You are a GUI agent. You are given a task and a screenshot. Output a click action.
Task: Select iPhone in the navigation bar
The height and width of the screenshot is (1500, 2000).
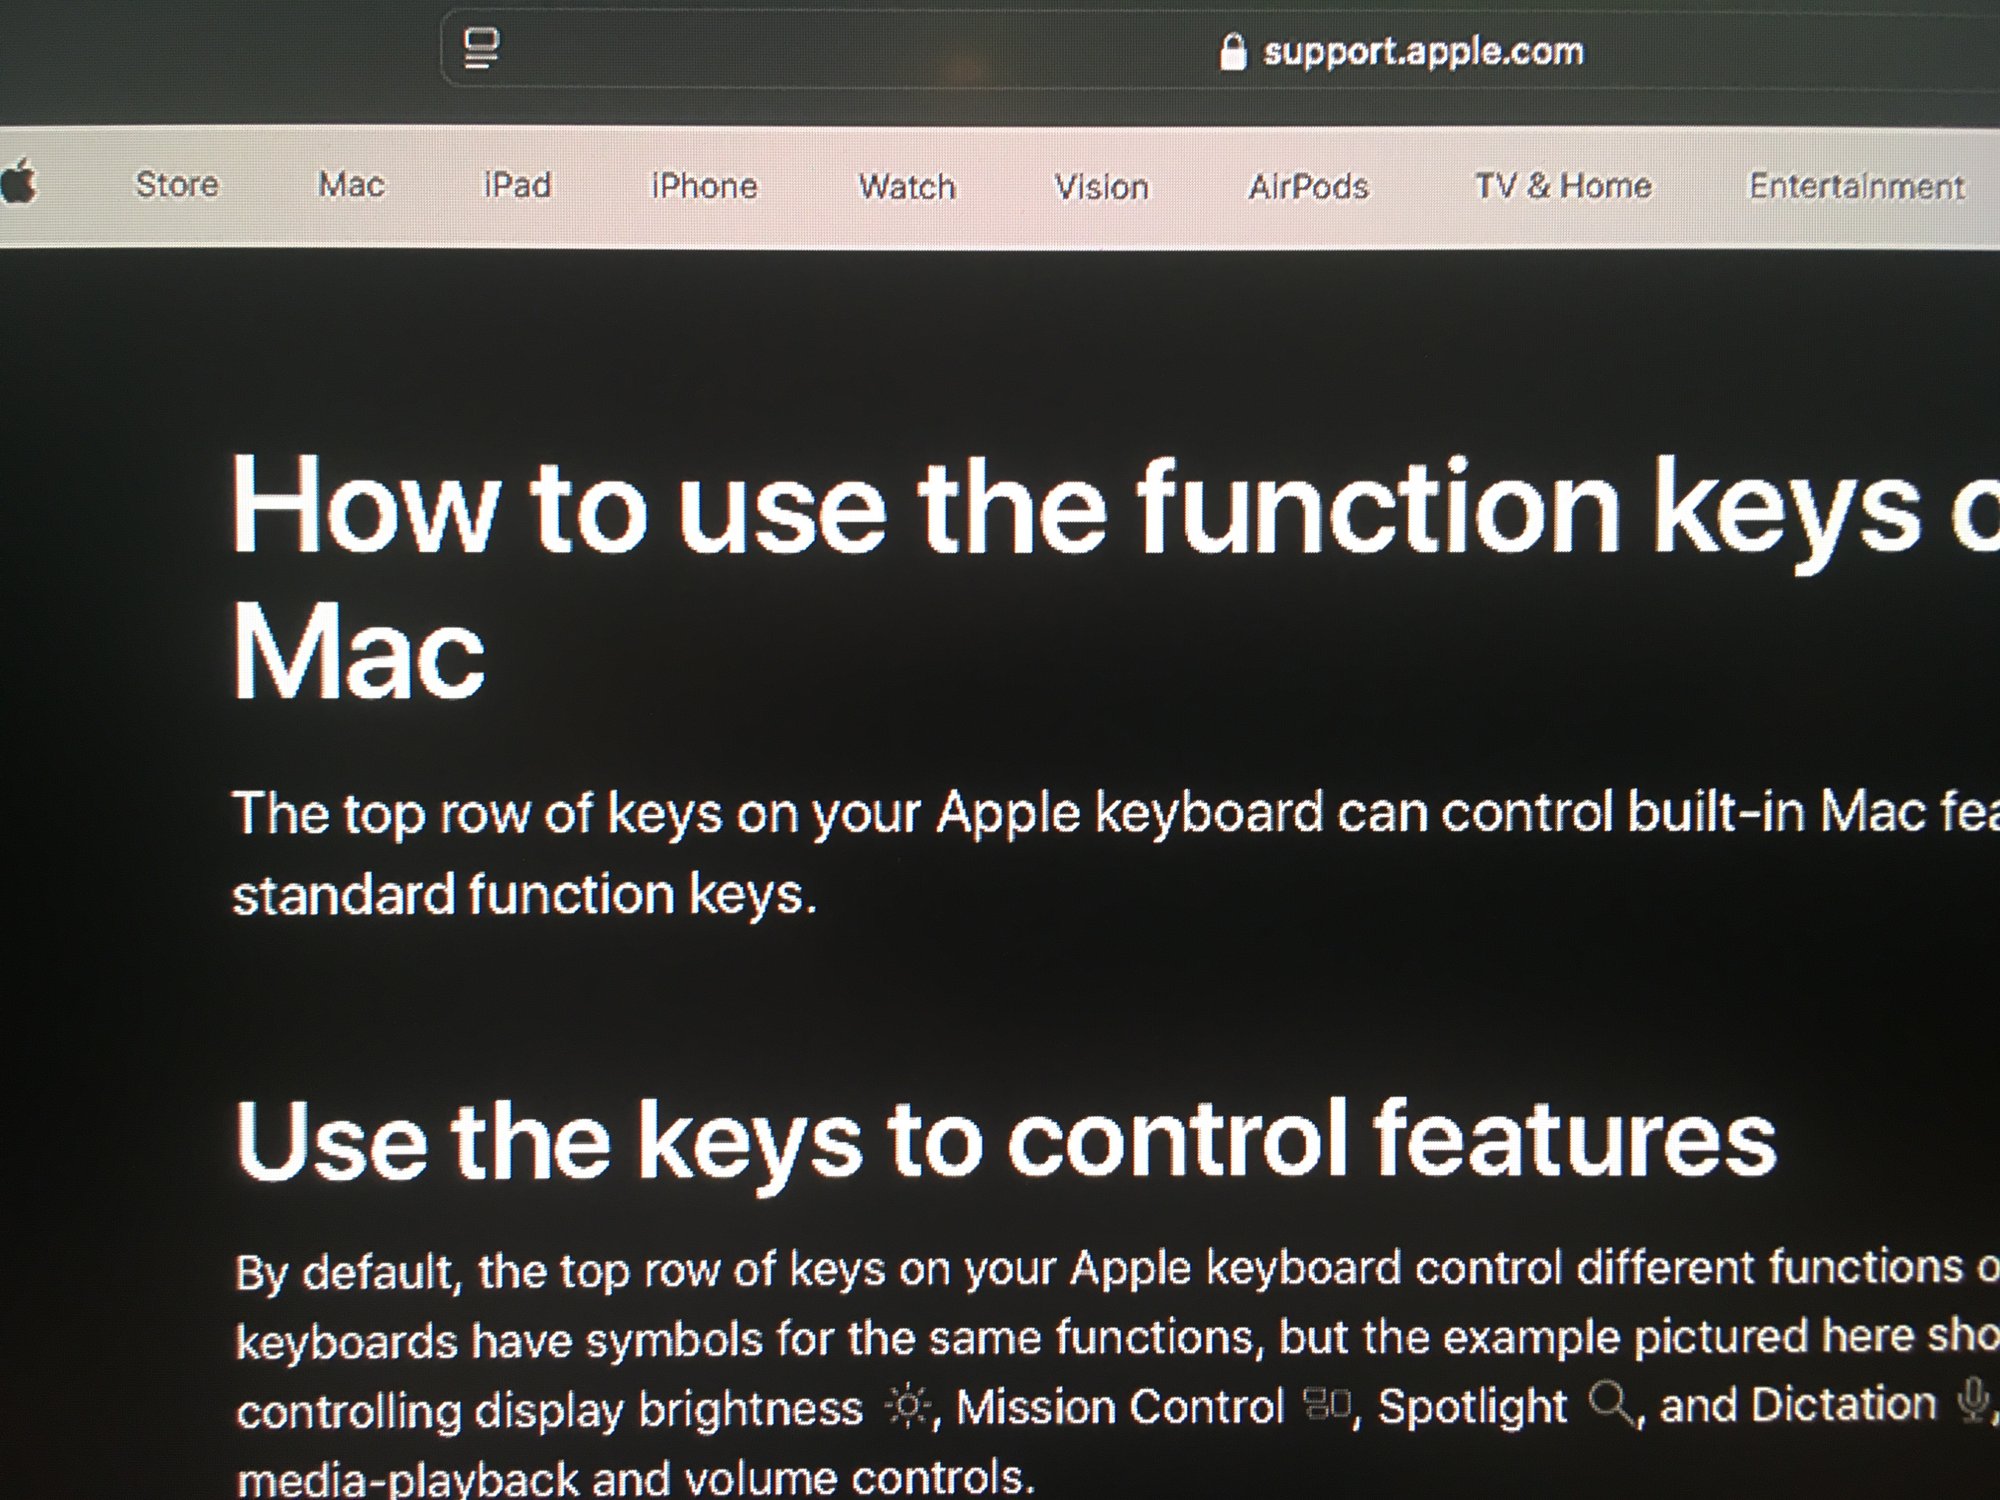point(704,186)
